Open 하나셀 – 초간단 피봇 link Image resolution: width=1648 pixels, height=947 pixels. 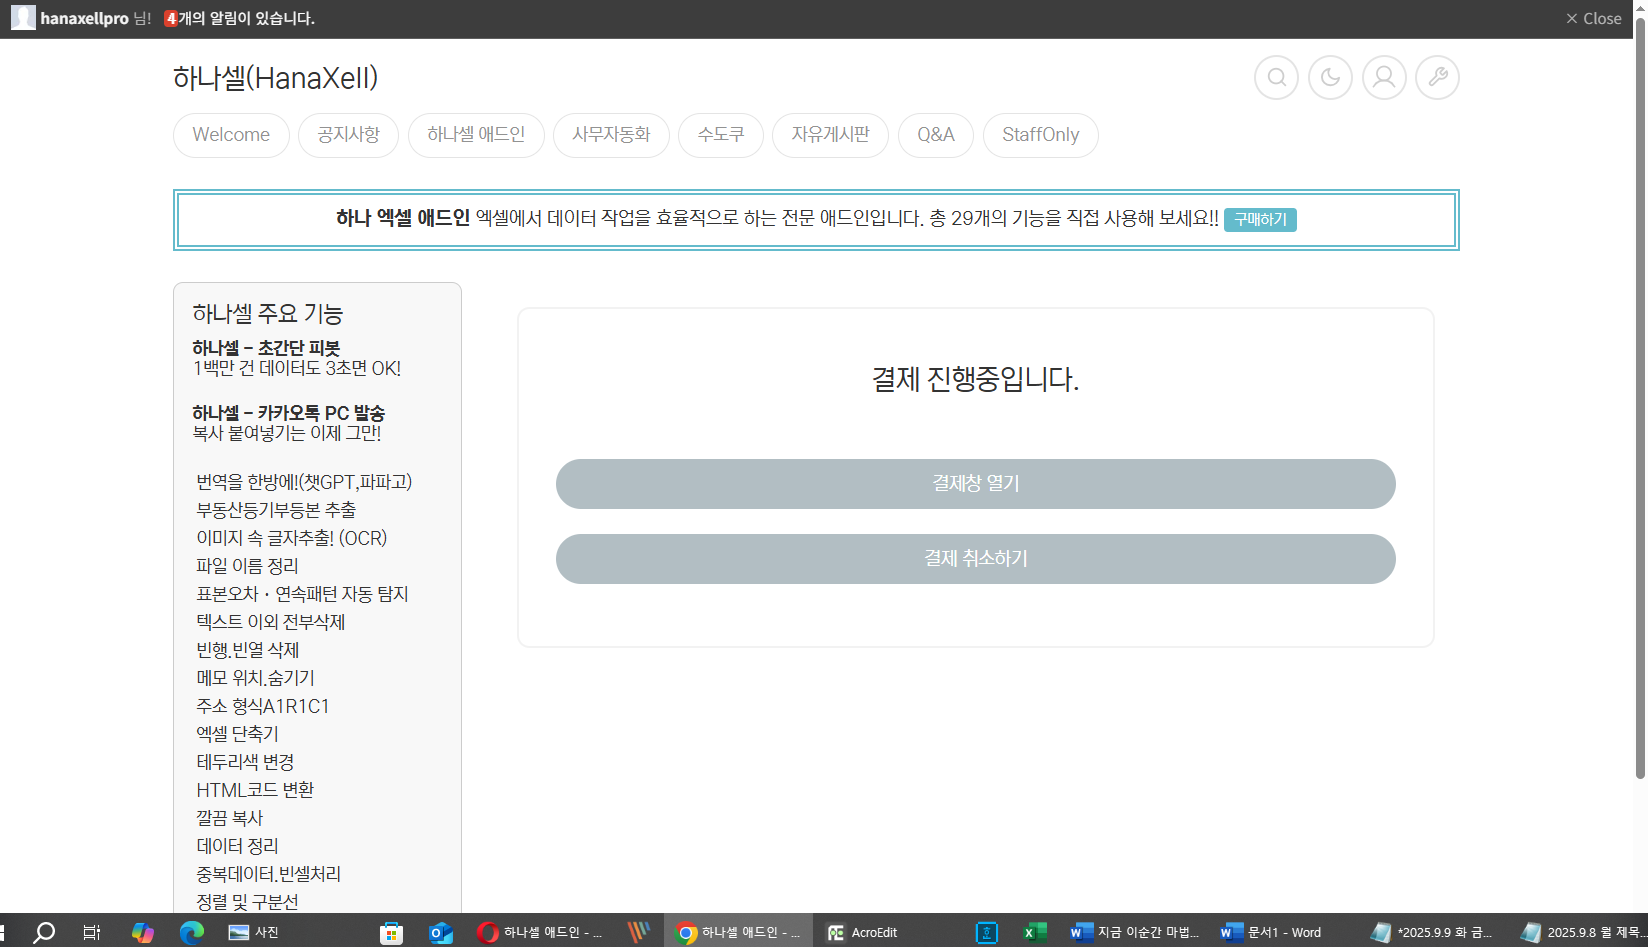[x=266, y=348]
